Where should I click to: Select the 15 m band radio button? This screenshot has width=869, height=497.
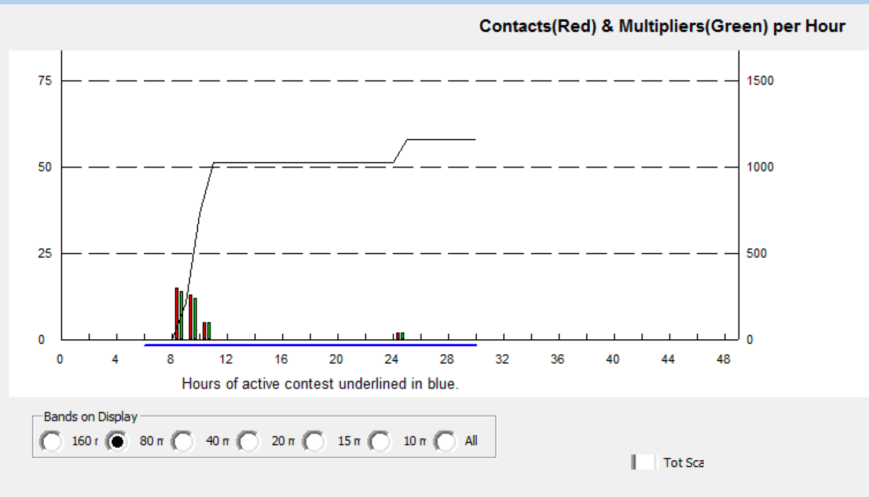[315, 441]
